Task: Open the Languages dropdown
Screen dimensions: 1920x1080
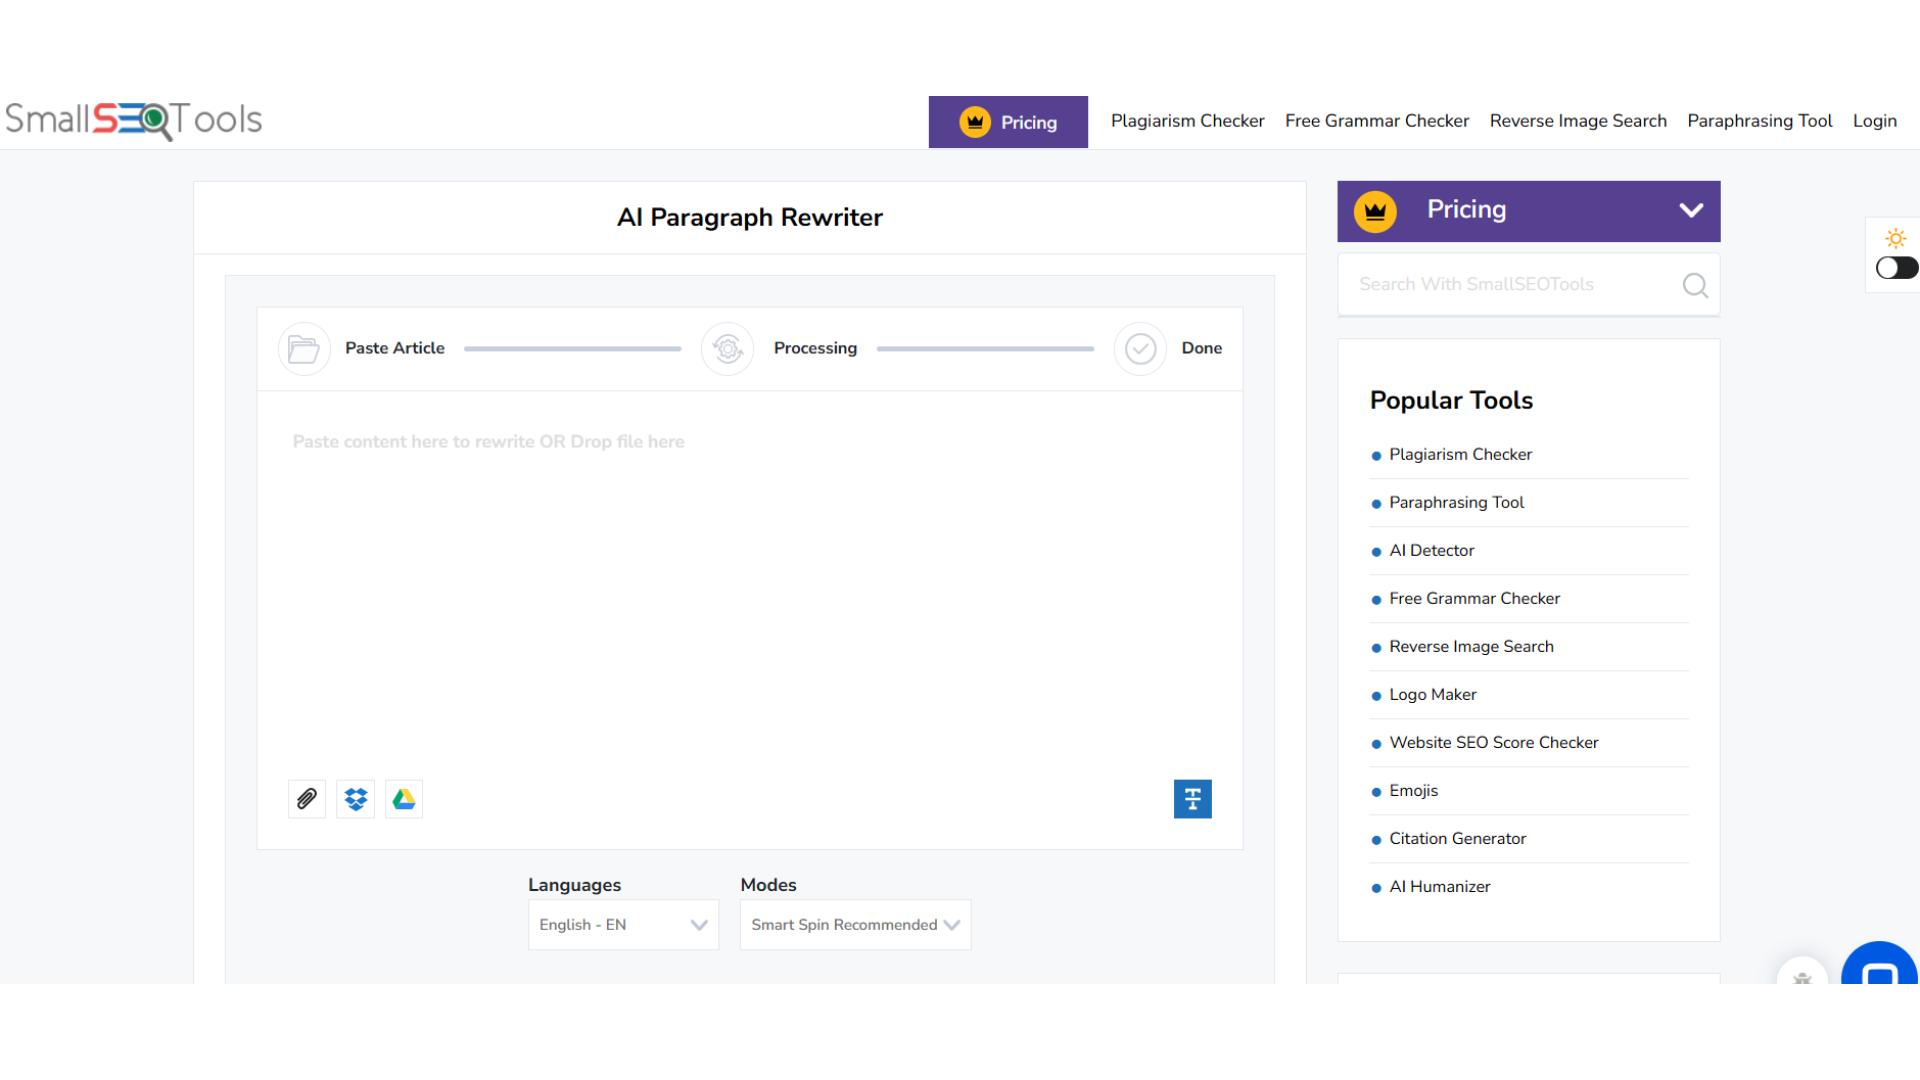Action: pos(623,925)
